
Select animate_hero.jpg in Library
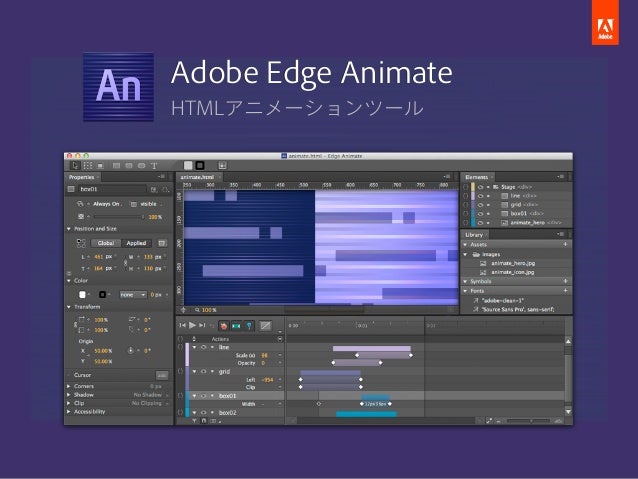pyautogui.click(x=513, y=263)
